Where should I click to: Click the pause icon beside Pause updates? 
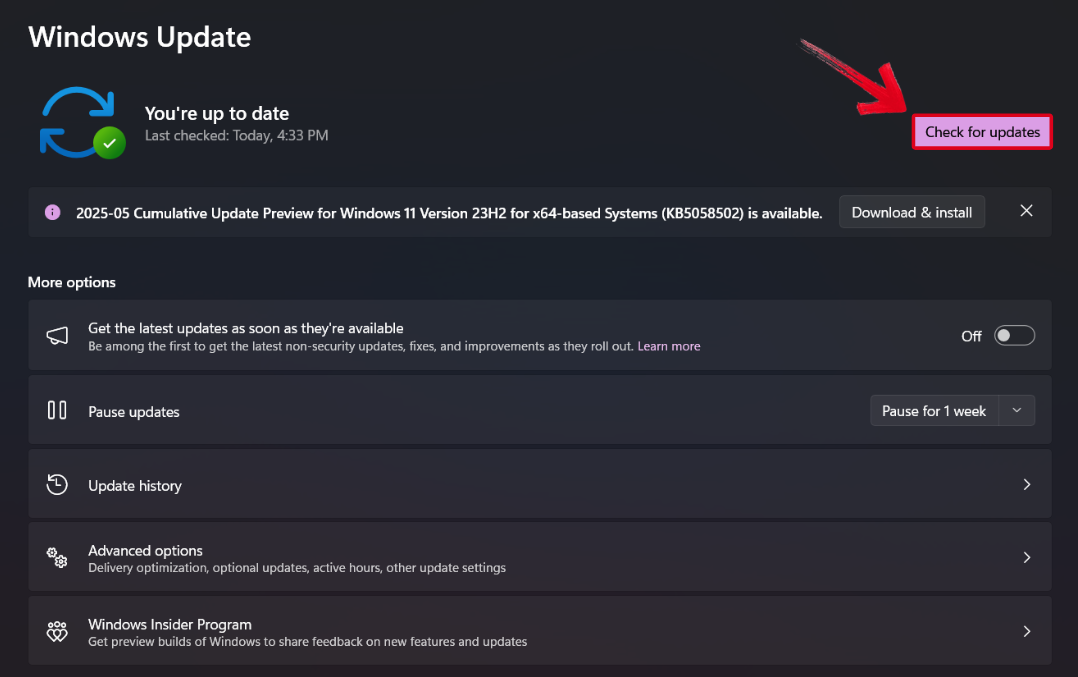click(x=57, y=410)
